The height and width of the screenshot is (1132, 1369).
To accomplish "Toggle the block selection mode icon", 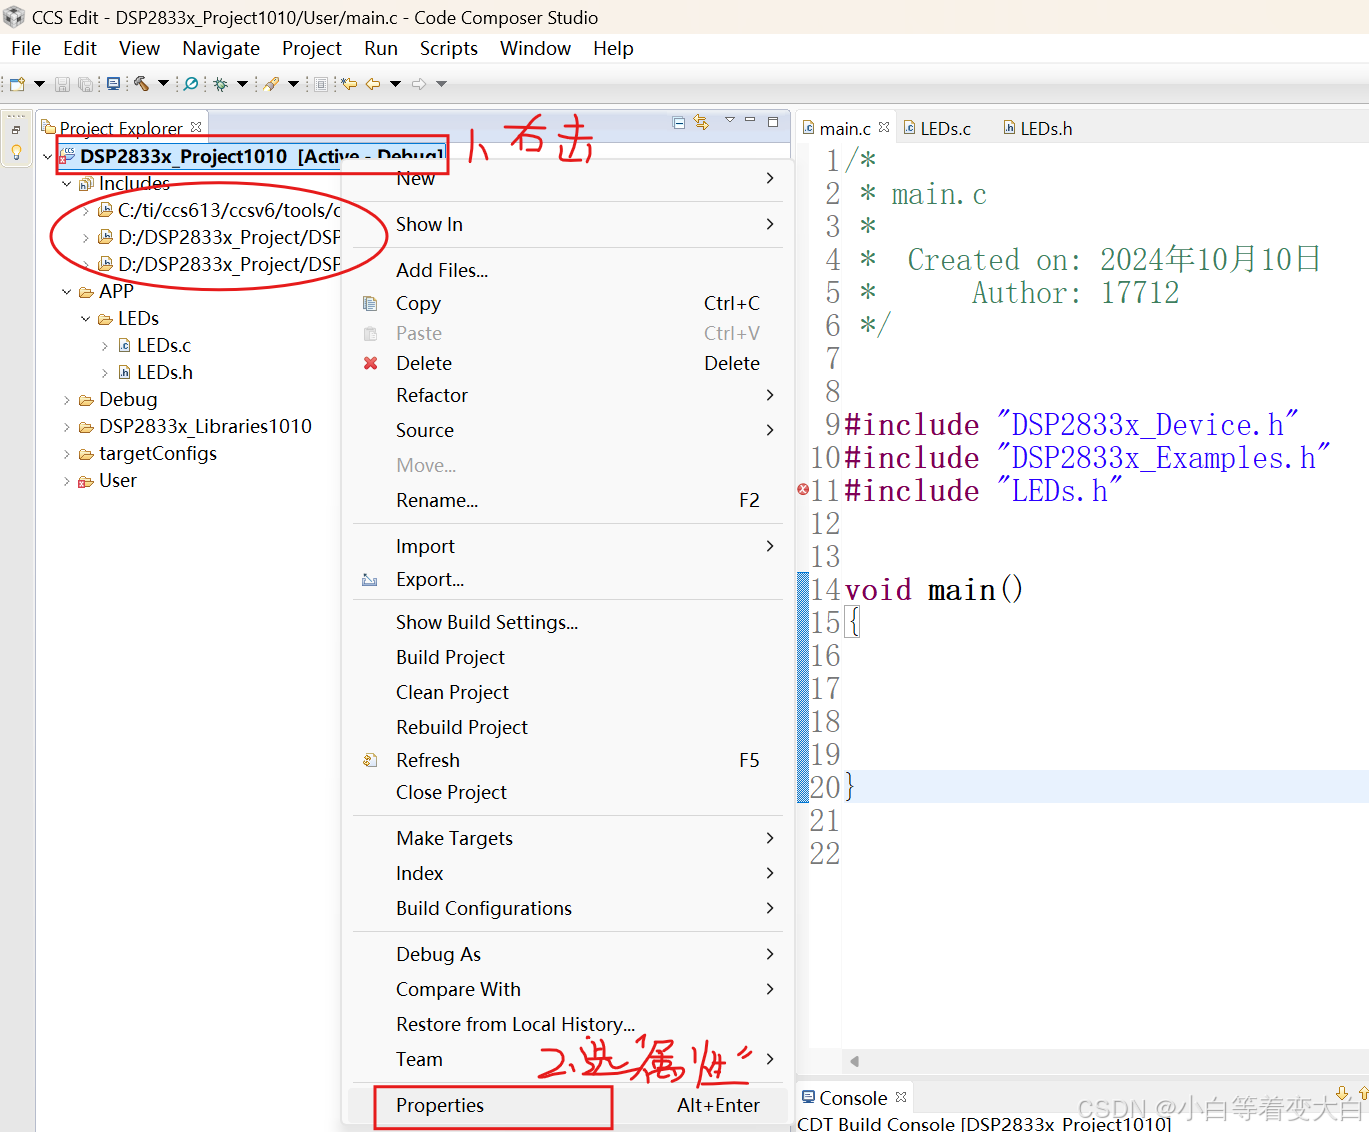I will pyautogui.click(x=321, y=84).
